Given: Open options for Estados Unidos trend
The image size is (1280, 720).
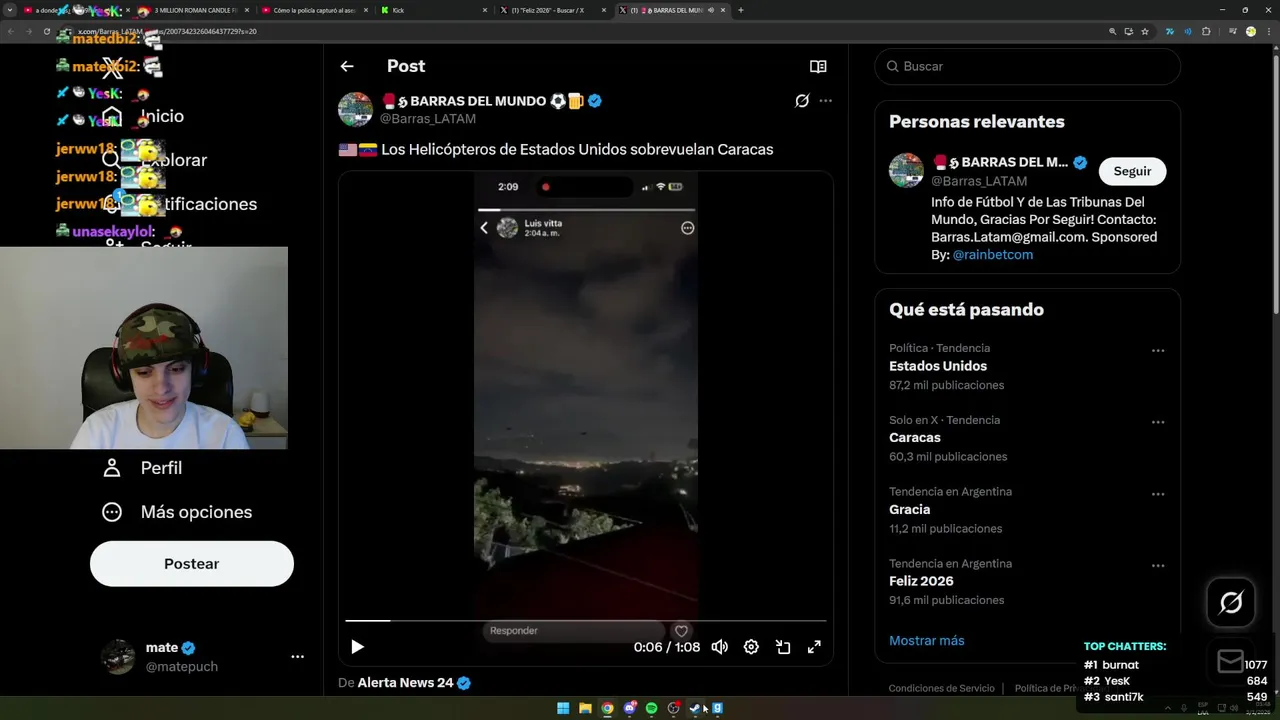Looking at the screenshot, I should pos(1158,351).
